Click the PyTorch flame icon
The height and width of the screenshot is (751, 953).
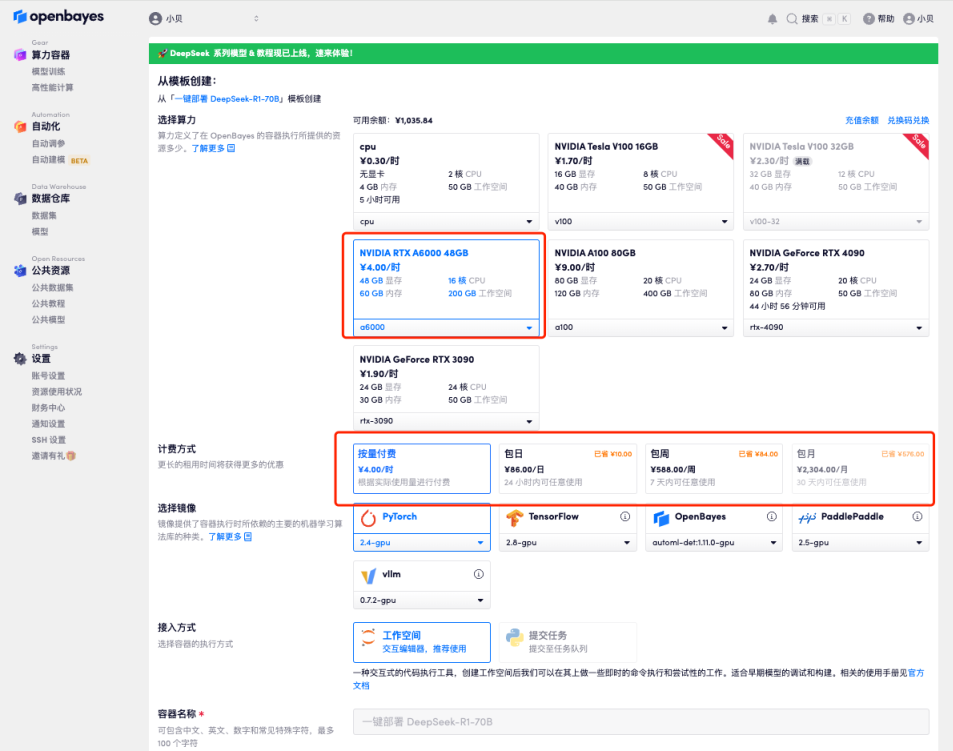tap(368, 518)
